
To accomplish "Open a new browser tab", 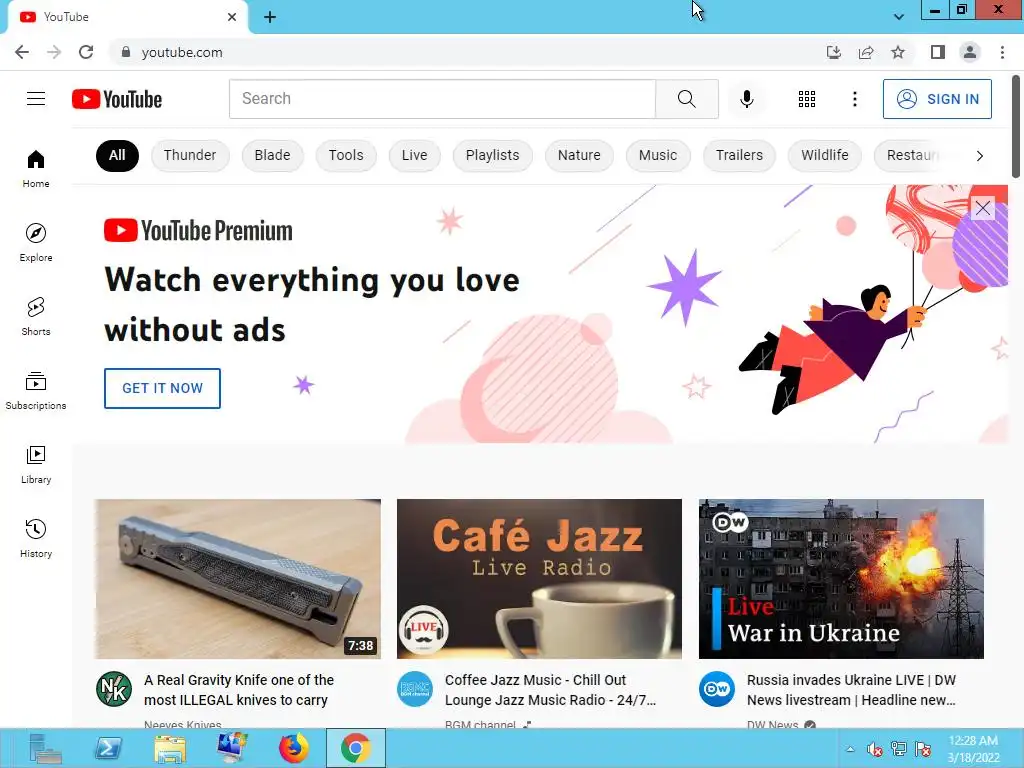I will [x=270, y=17].
